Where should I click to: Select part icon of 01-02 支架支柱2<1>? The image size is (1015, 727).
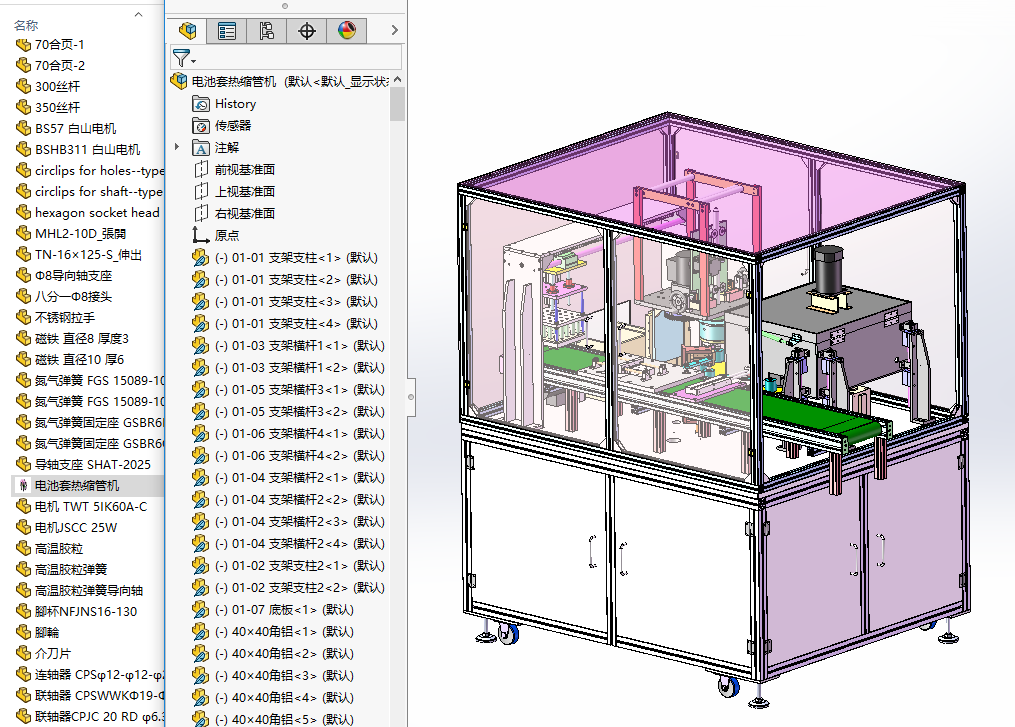(x=201, y=566)
